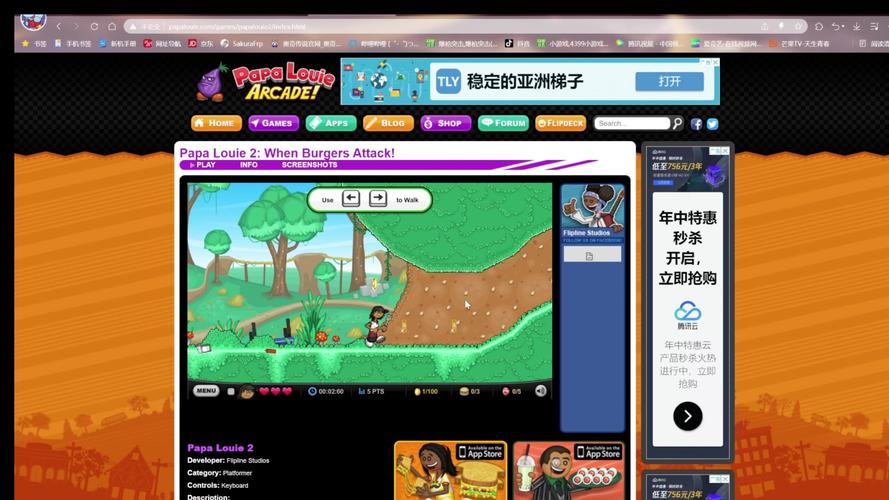
Task: Click the site Search input field
Action: pyautogui.click(x=631, y=123)
